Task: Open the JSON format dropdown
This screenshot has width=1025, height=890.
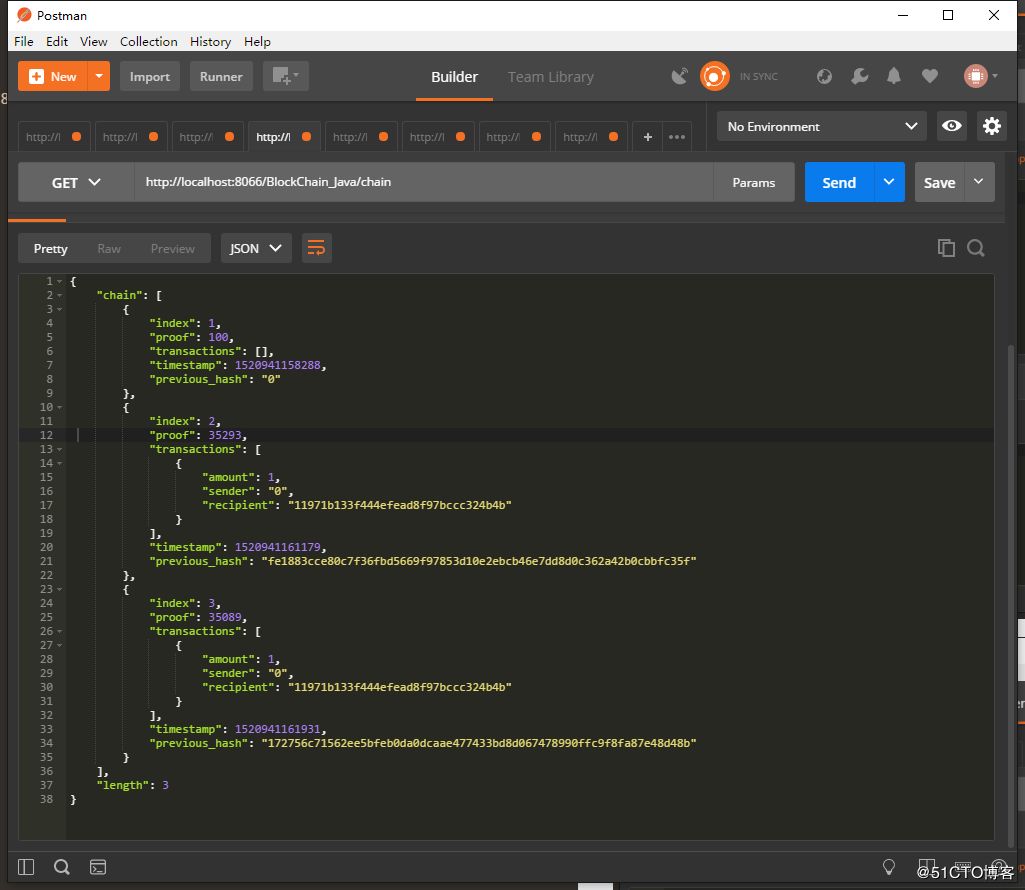Action: coord(255,249)
